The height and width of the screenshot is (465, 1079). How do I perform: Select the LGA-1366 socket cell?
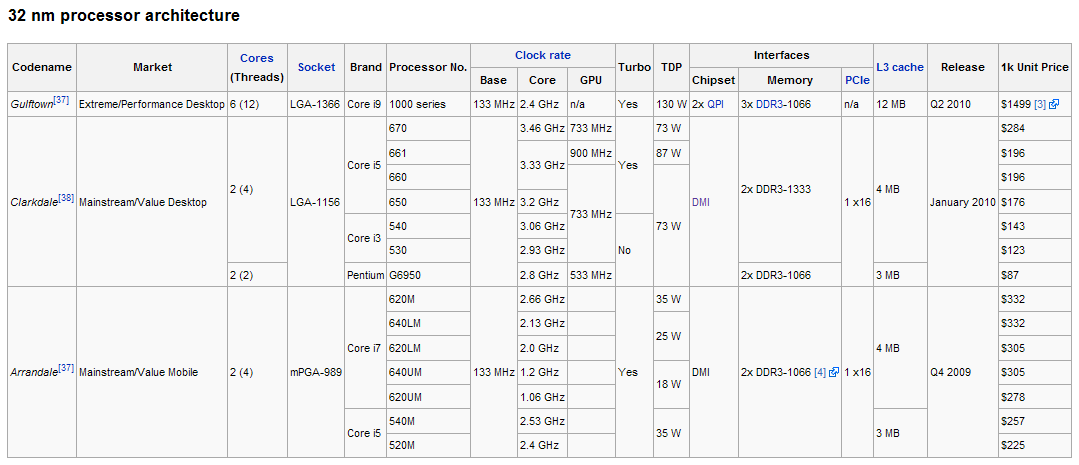point(317,104)
